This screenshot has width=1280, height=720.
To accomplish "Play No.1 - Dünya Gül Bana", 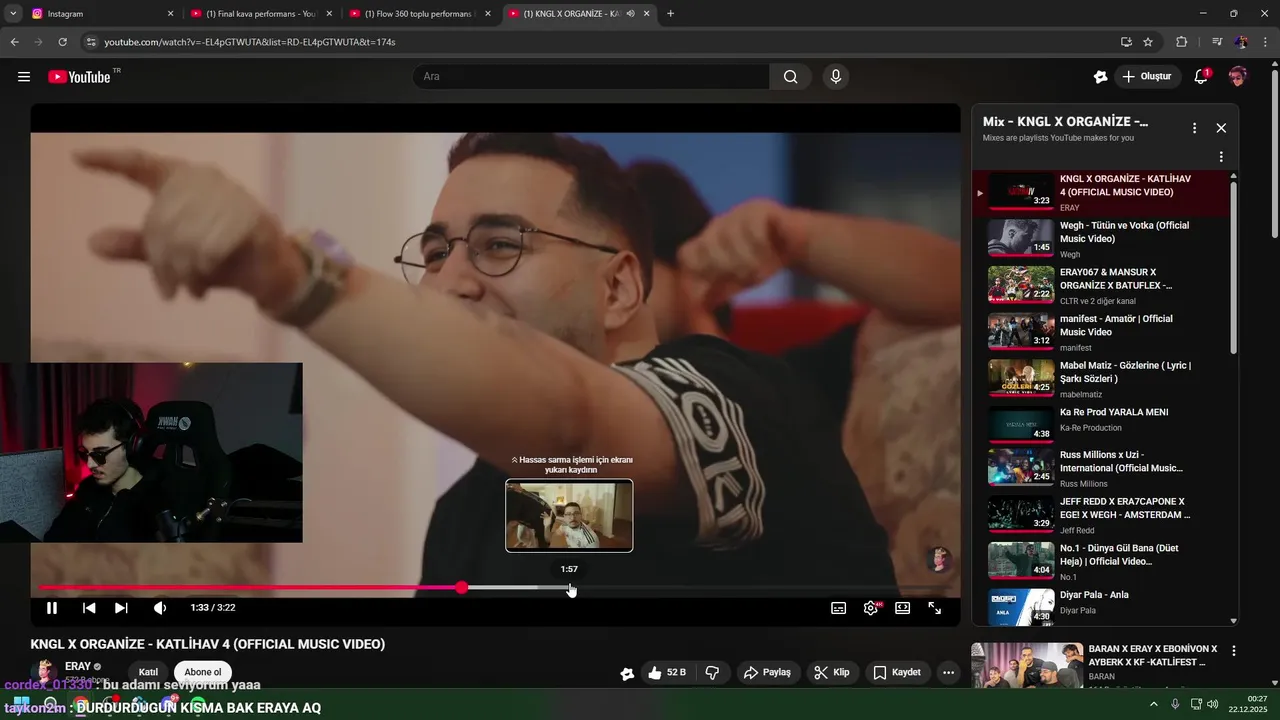I will tap(1100, 562).
